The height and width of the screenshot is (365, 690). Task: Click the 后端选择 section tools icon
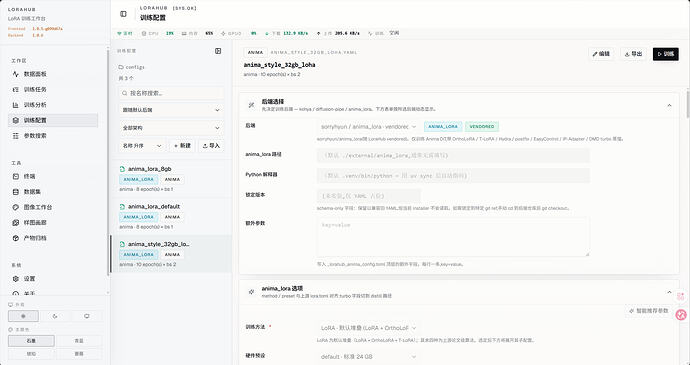(251, 105)
